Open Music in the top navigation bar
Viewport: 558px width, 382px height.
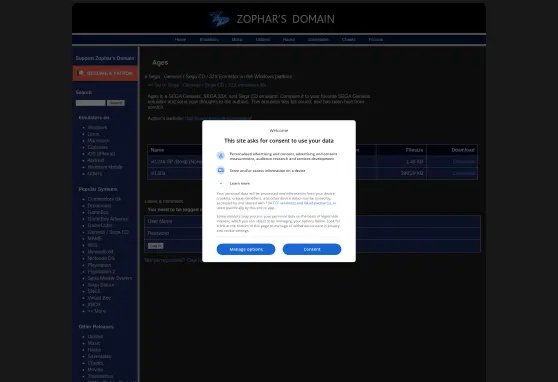237,40
